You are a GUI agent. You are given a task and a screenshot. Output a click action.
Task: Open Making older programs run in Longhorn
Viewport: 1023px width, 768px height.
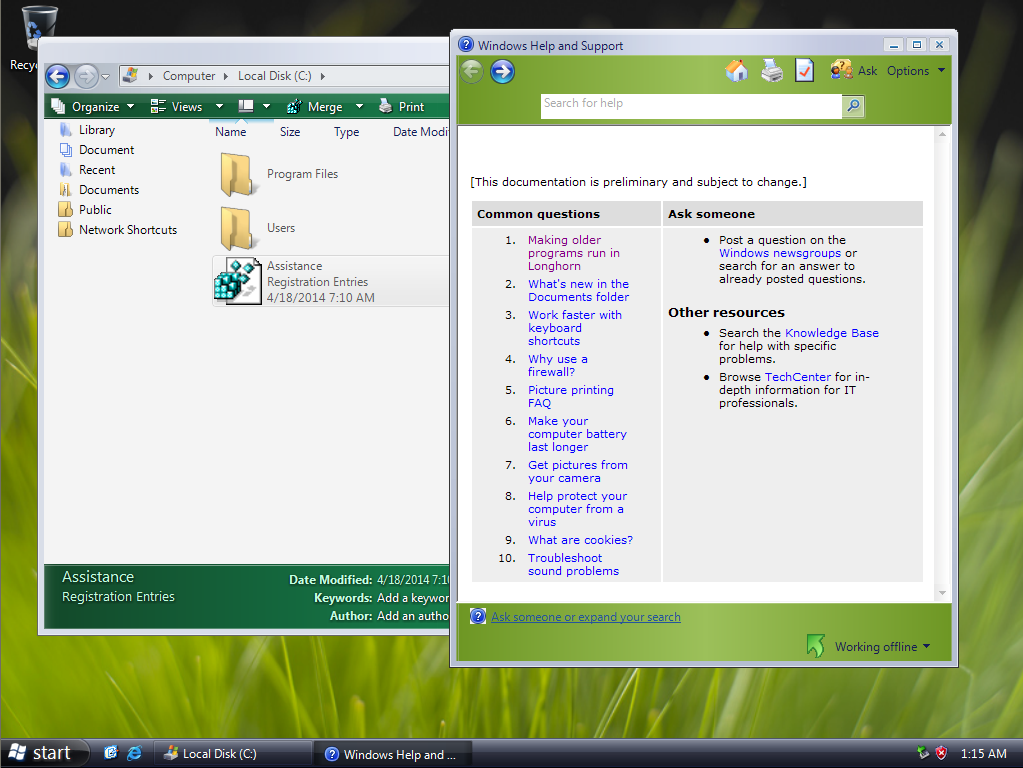(x=573, y=253)
